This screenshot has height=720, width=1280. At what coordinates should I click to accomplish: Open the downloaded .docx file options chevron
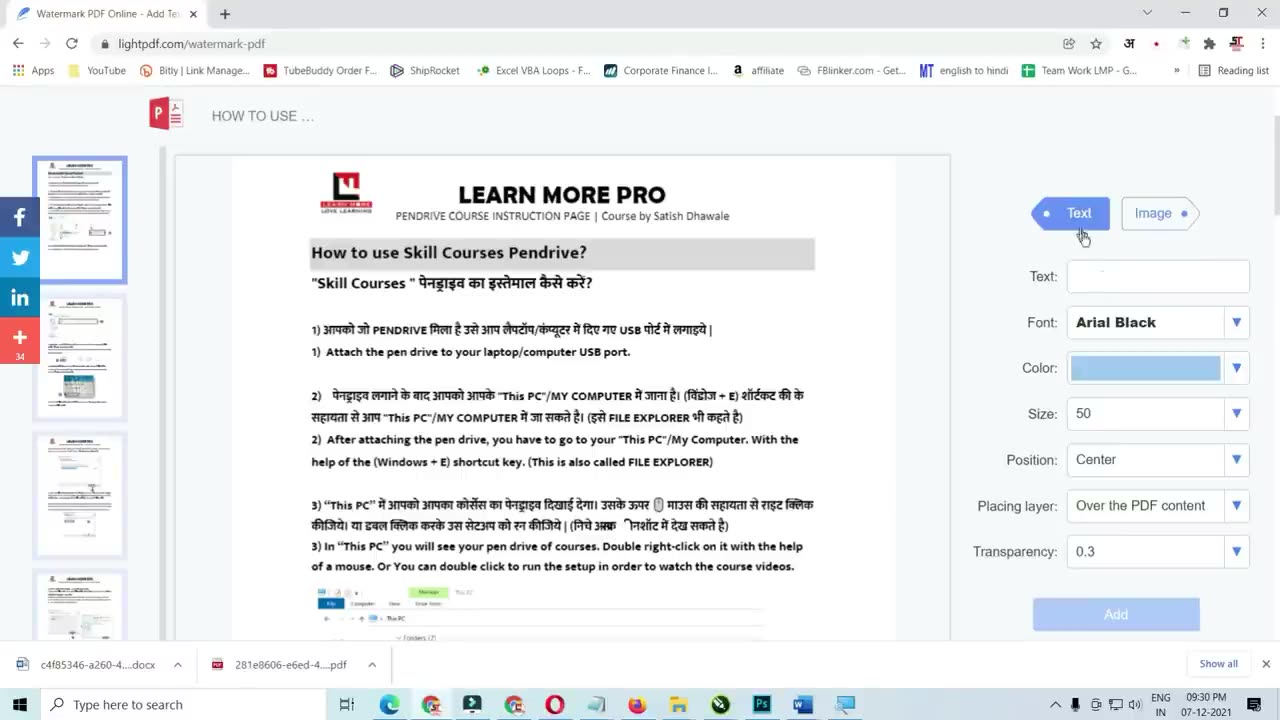click(177, 664)
